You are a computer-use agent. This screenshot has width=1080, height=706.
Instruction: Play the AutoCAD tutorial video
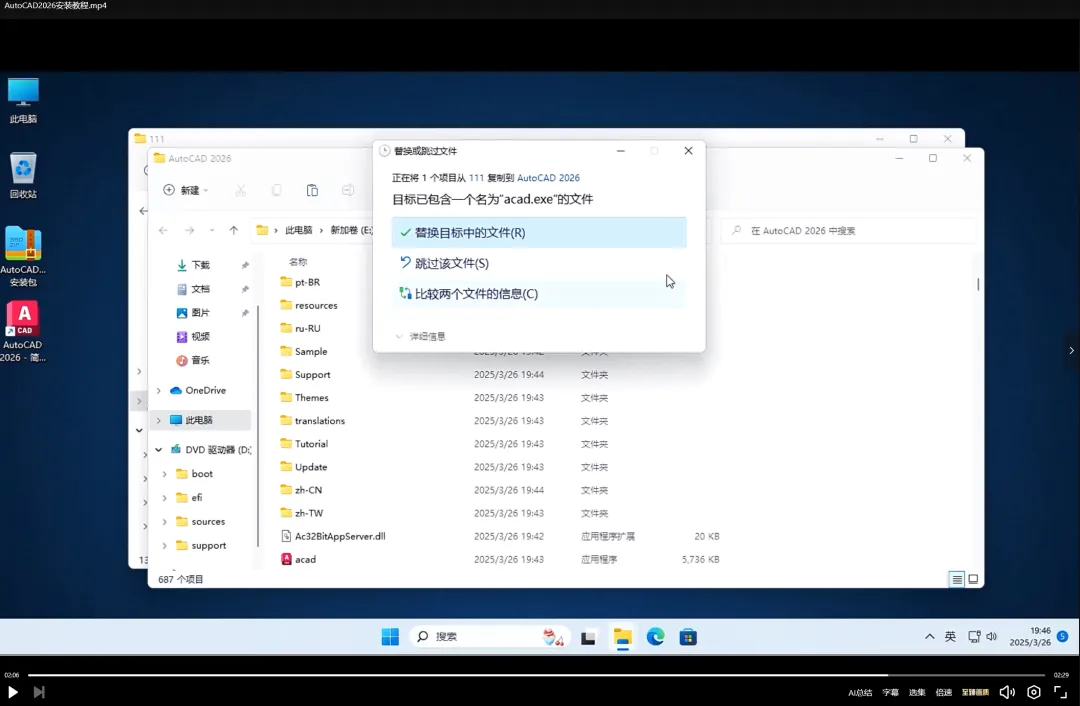coord(12,692)
